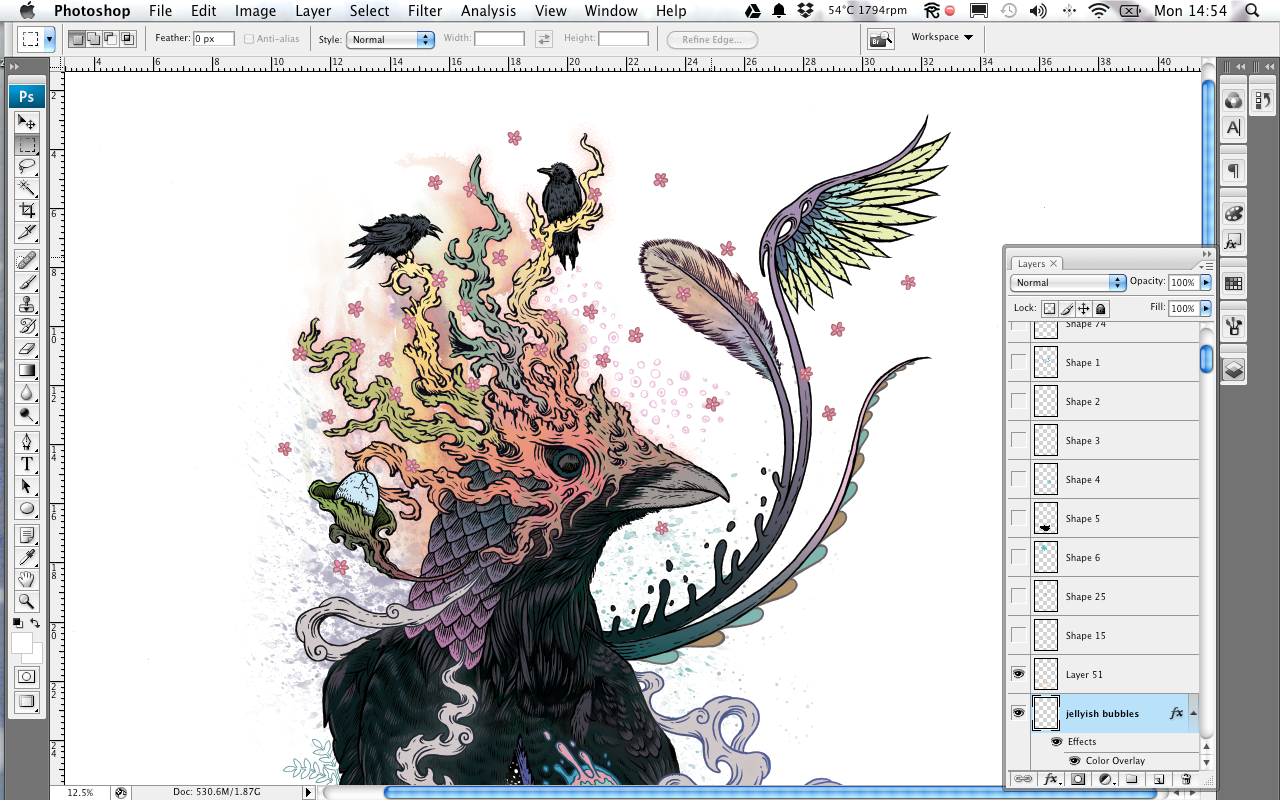Launch Adobe Bridge from options bar

coord(881,40)
